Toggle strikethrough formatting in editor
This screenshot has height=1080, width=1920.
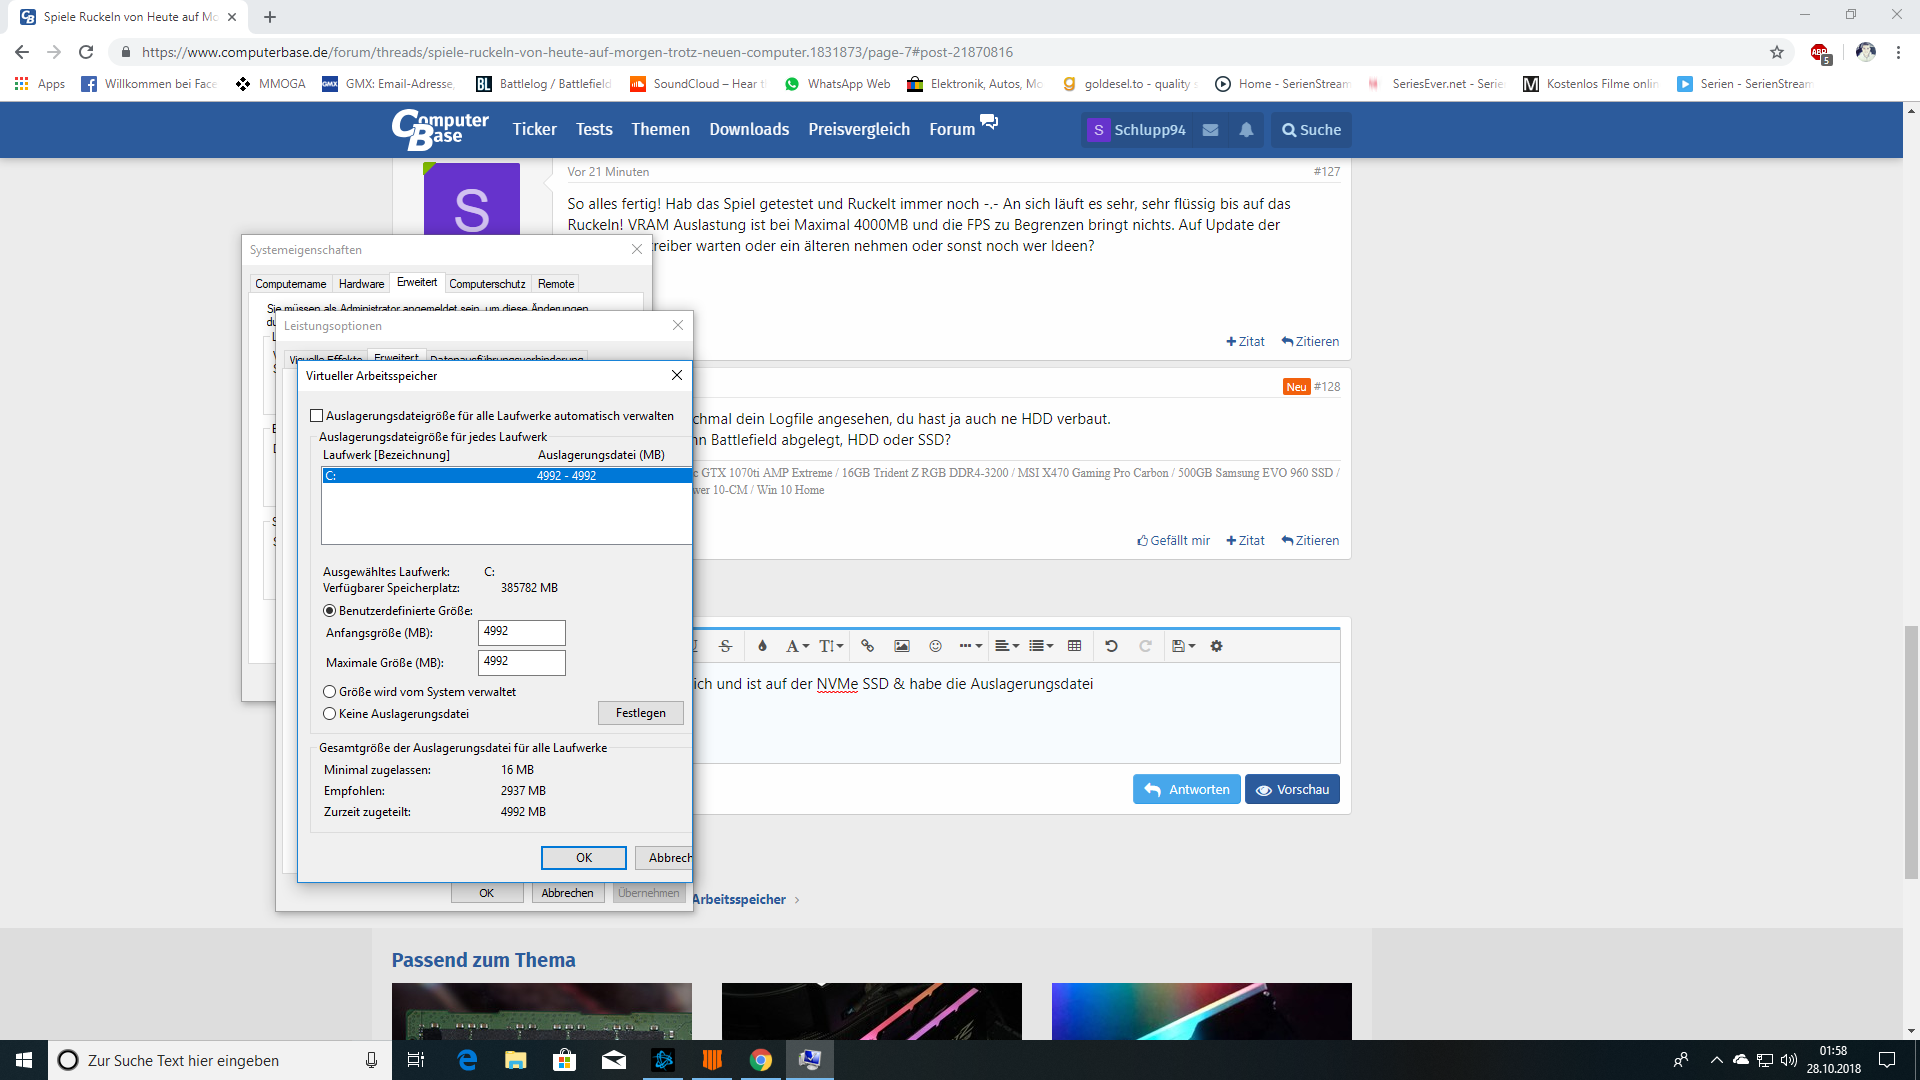tap(726, 646)
